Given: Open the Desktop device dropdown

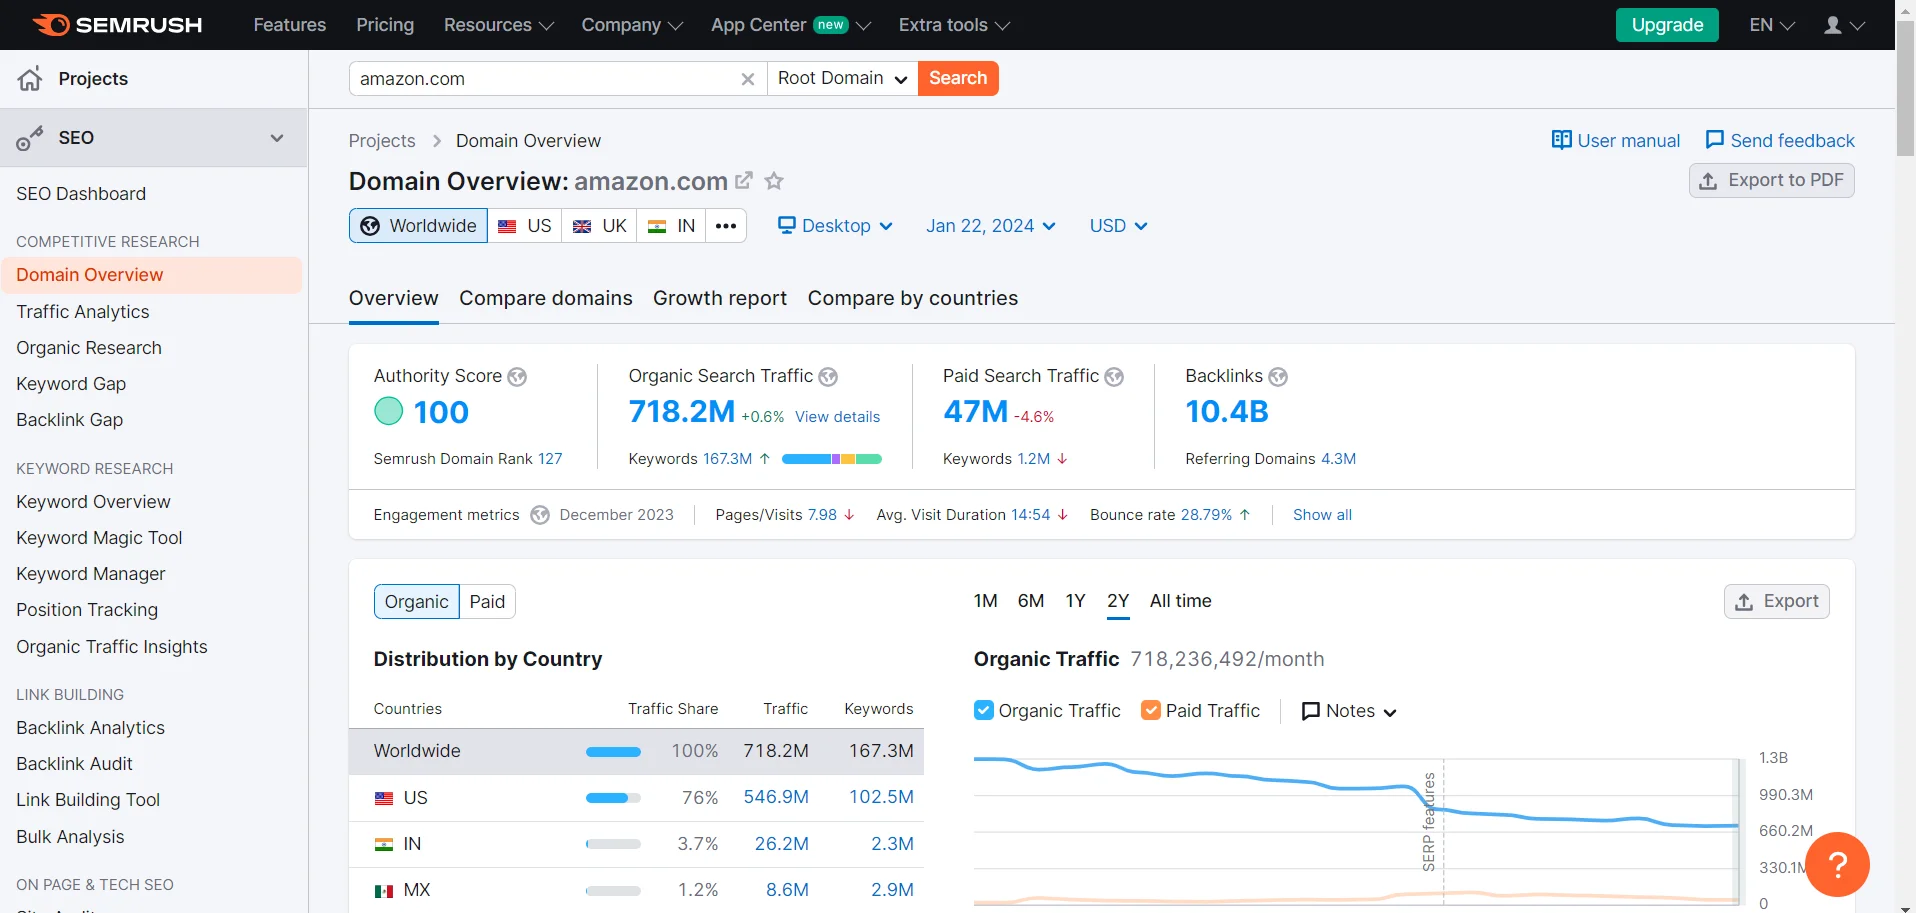Looking at the screenshot, I should click(835, 226).
